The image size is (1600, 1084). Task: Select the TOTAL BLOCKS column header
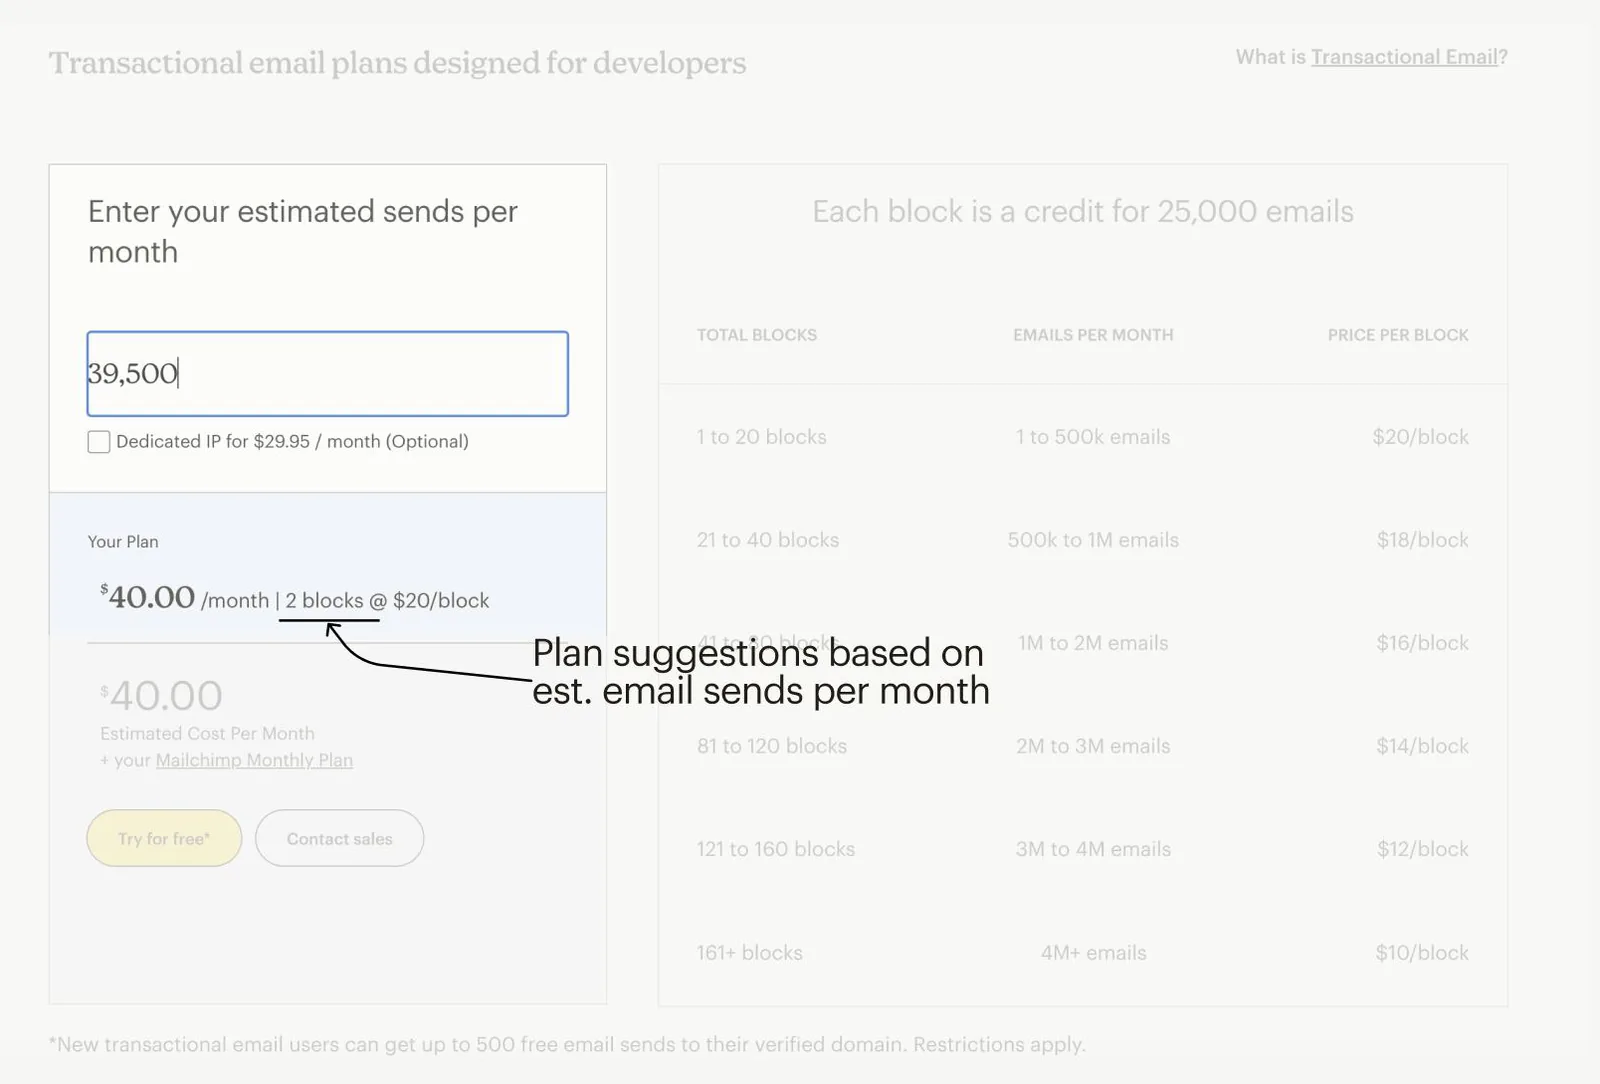click(x=757, y=335)
